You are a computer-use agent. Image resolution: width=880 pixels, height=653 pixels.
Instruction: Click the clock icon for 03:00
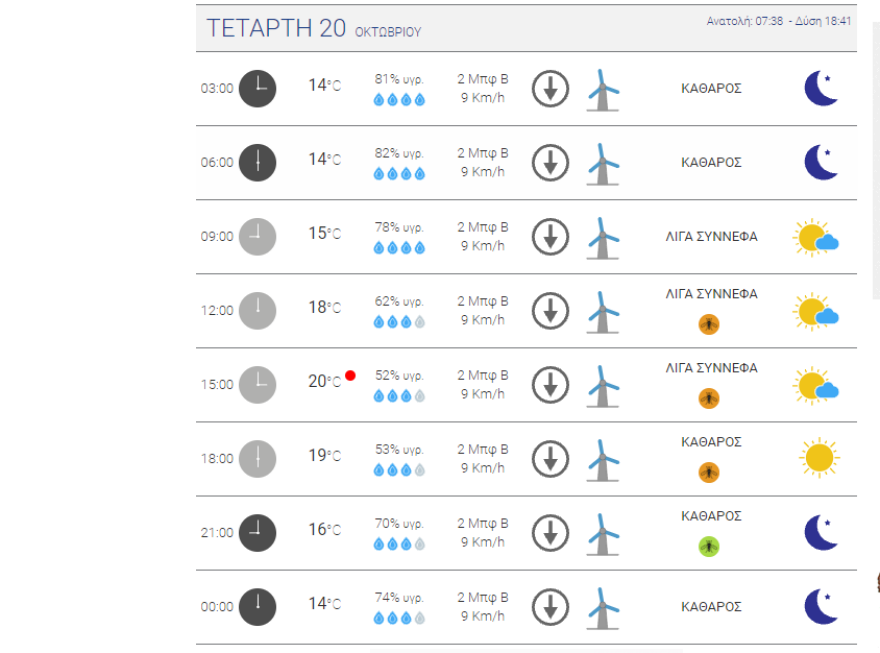coord(258,89)
